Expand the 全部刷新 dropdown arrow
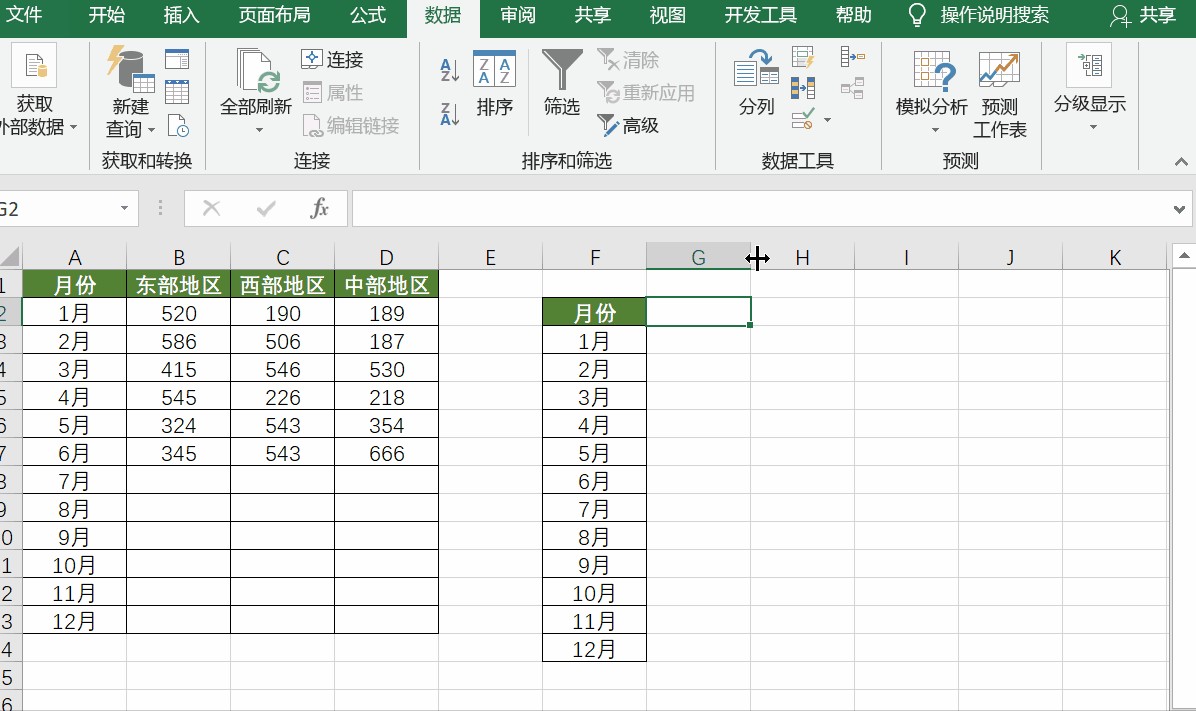This screenshot has width=1196, height=711. coord(259,130)
